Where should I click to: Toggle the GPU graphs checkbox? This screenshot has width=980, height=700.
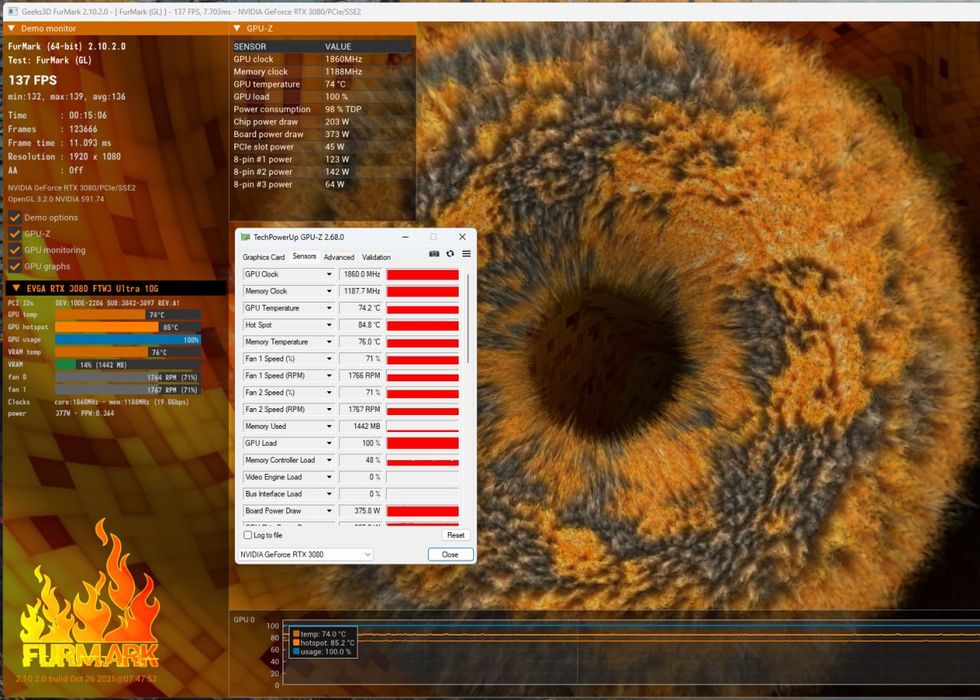click(x=15, y=266)
